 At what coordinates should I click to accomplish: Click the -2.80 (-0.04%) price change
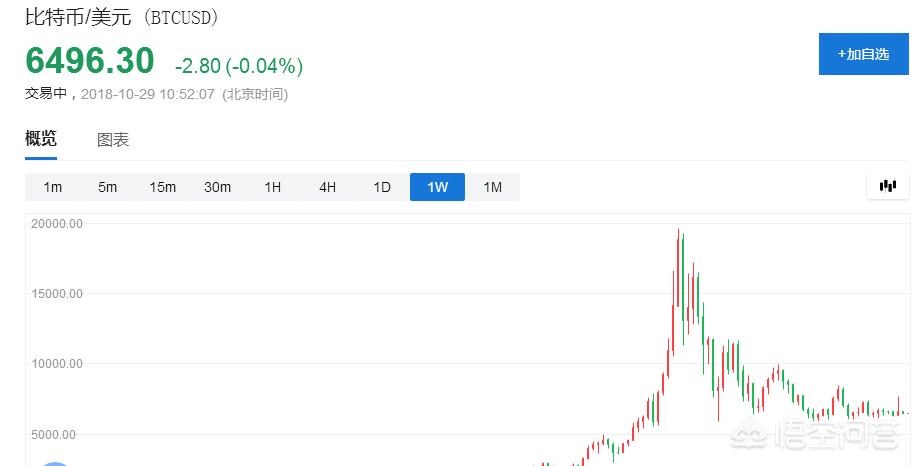point(238,66)
